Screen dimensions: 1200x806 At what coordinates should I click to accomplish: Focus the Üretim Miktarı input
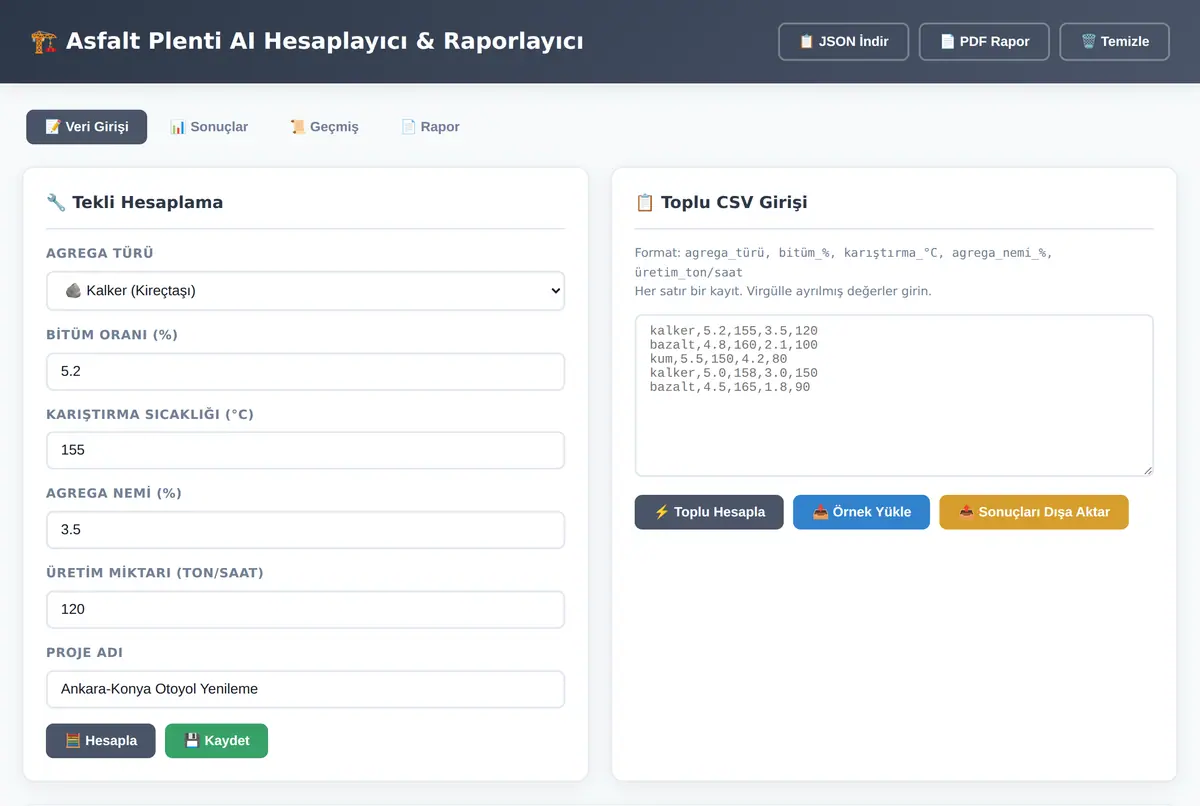(x=305, y=609)
